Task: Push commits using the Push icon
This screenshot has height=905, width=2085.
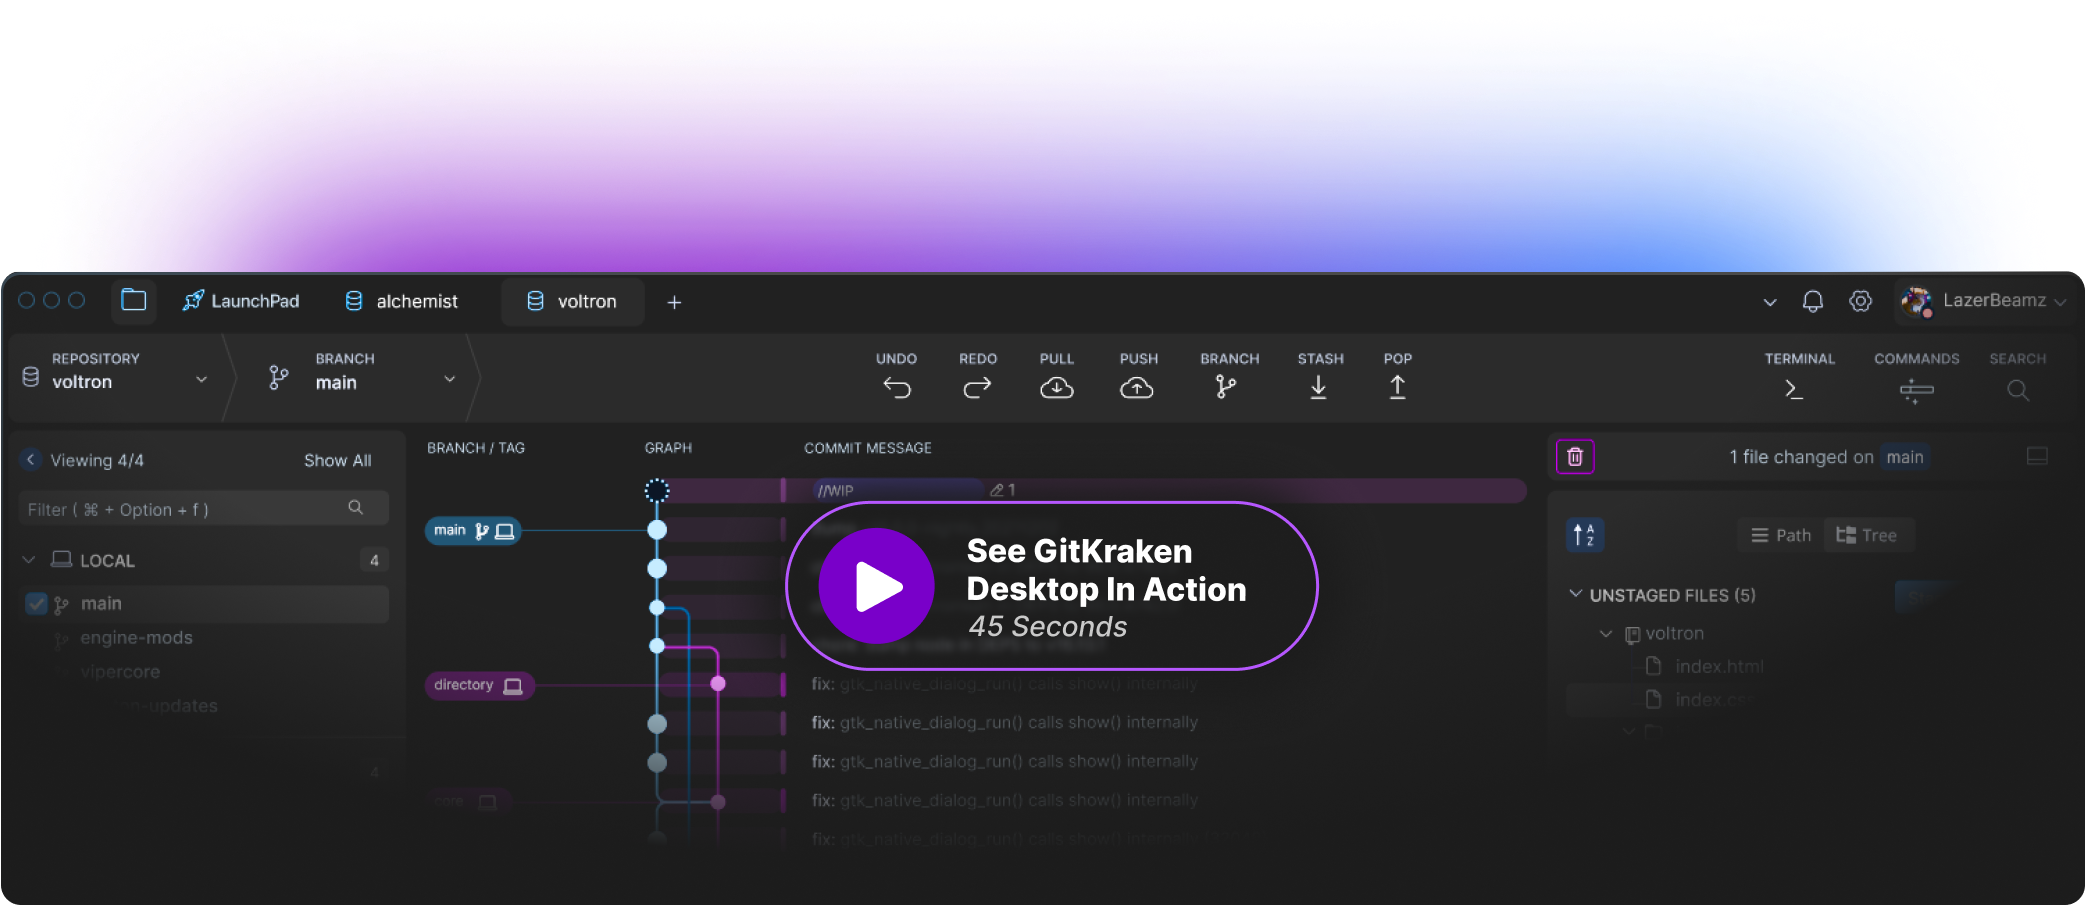Action: point(1137,388)
